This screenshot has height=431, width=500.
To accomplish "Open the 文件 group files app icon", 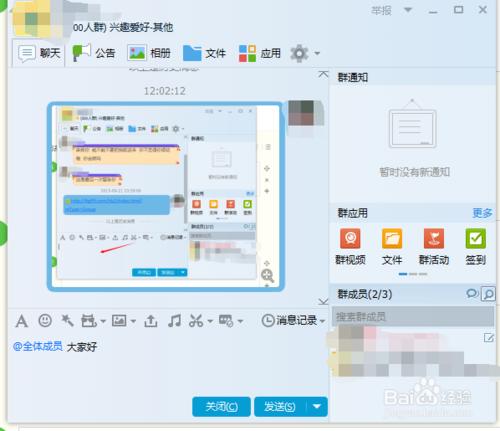I will 392,246.
